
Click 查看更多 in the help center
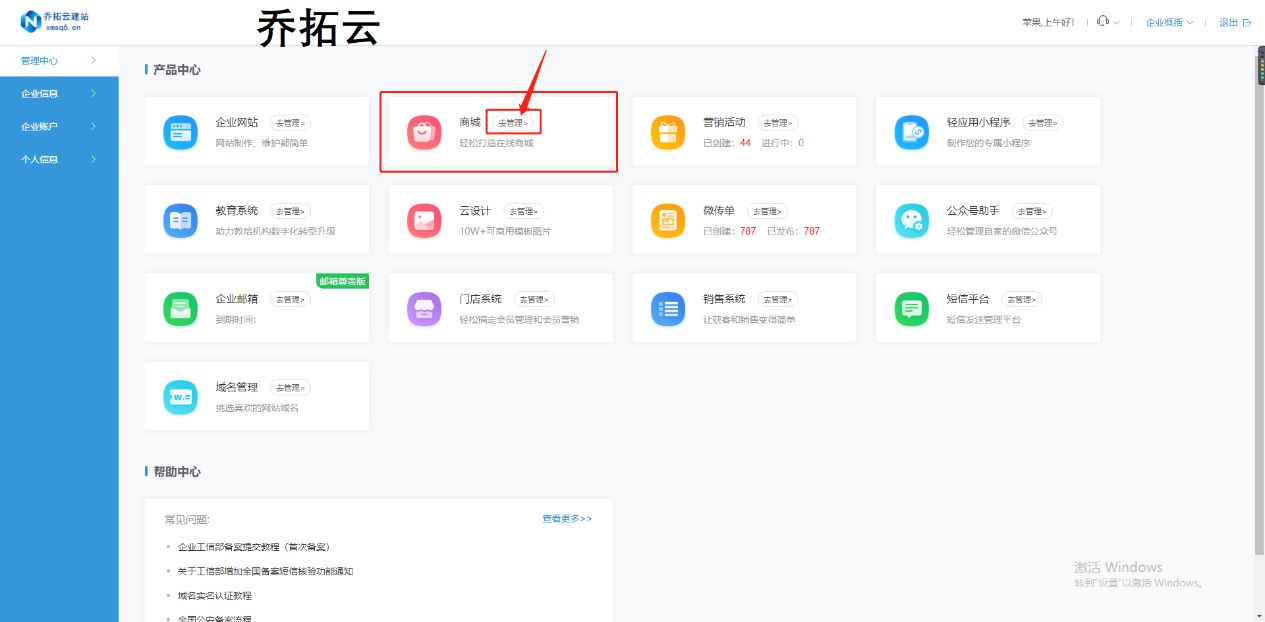(x=566, y=518)
